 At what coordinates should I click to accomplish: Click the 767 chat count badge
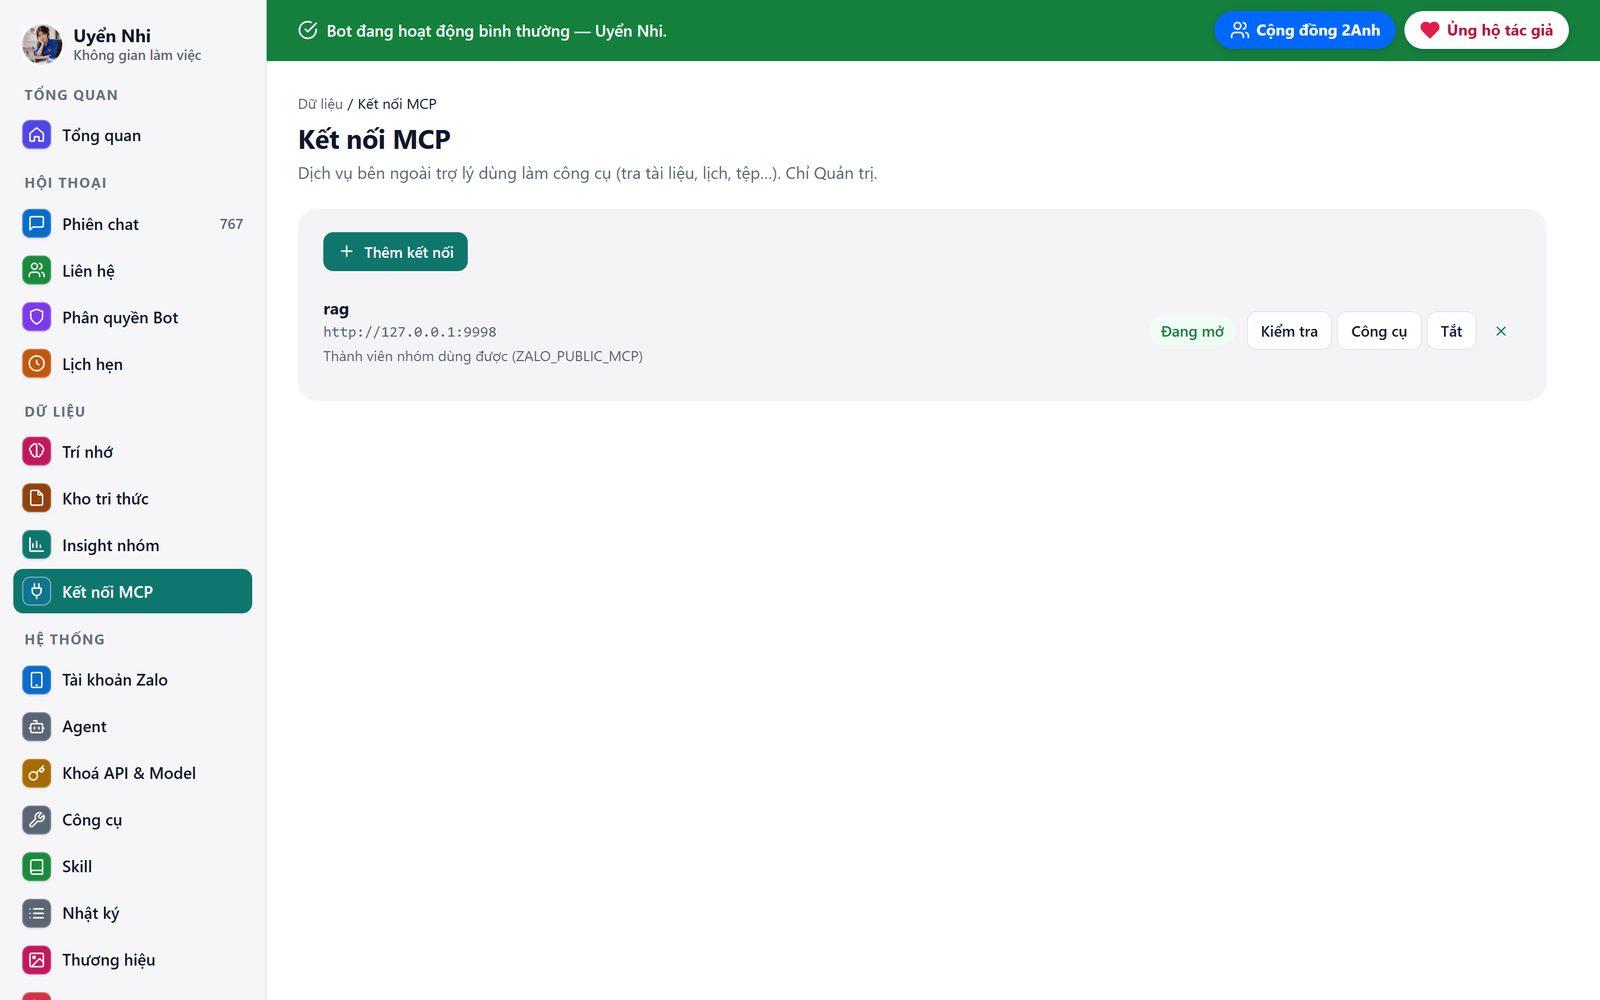click(x=231, y=224)
